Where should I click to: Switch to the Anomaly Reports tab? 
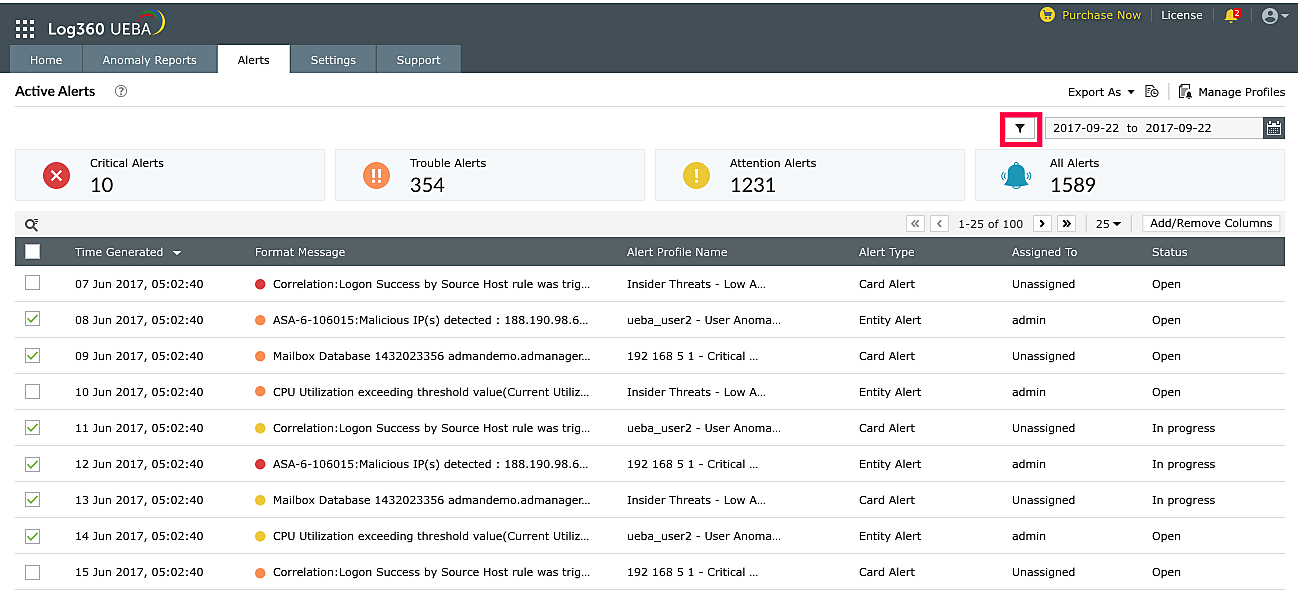149,59
